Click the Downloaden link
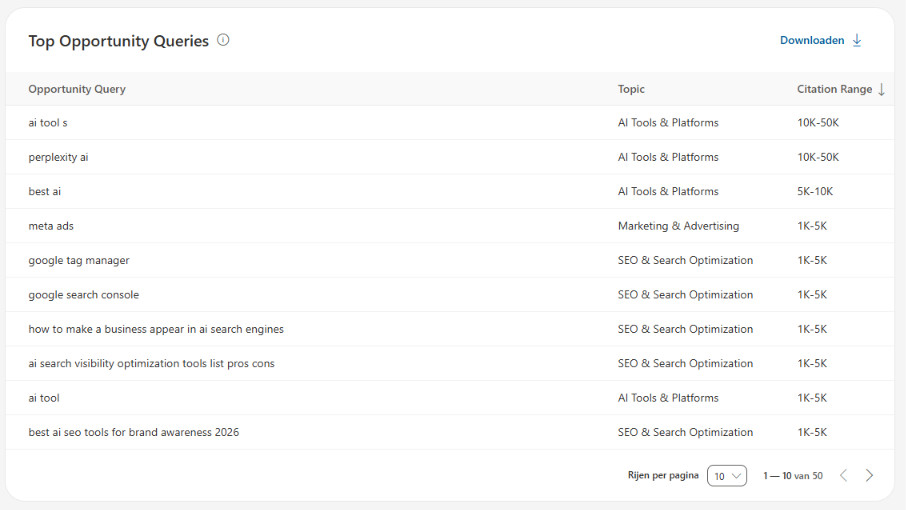Screen dimensions: 906x510 pyautogui.click(x=812, y=40)
